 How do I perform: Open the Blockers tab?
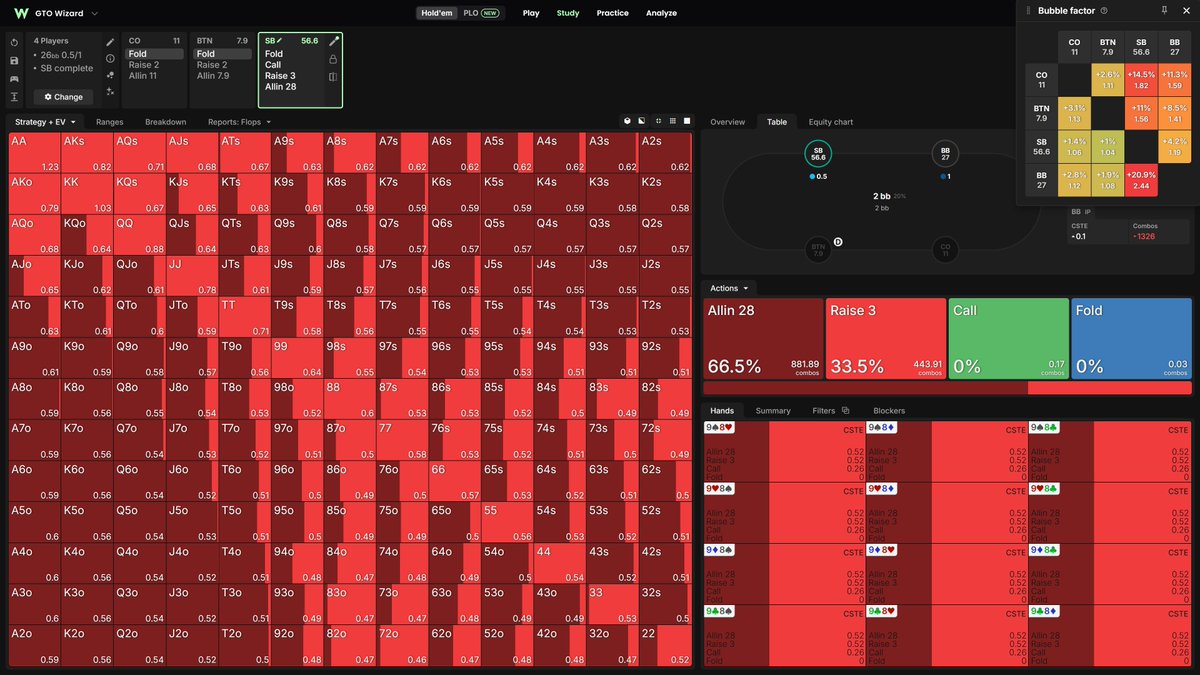(889, 411)
